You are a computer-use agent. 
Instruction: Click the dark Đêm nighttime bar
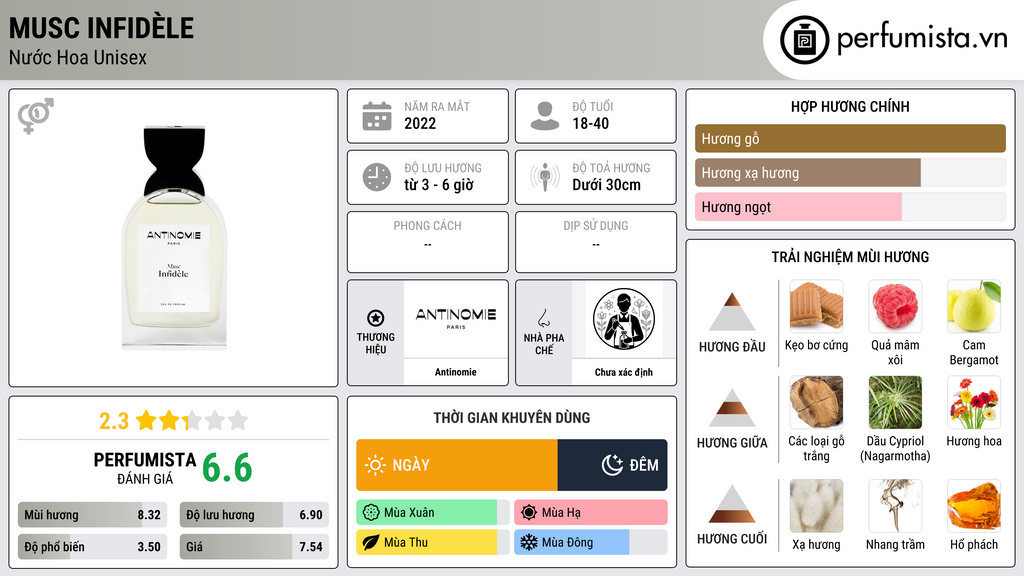(613, 465)
